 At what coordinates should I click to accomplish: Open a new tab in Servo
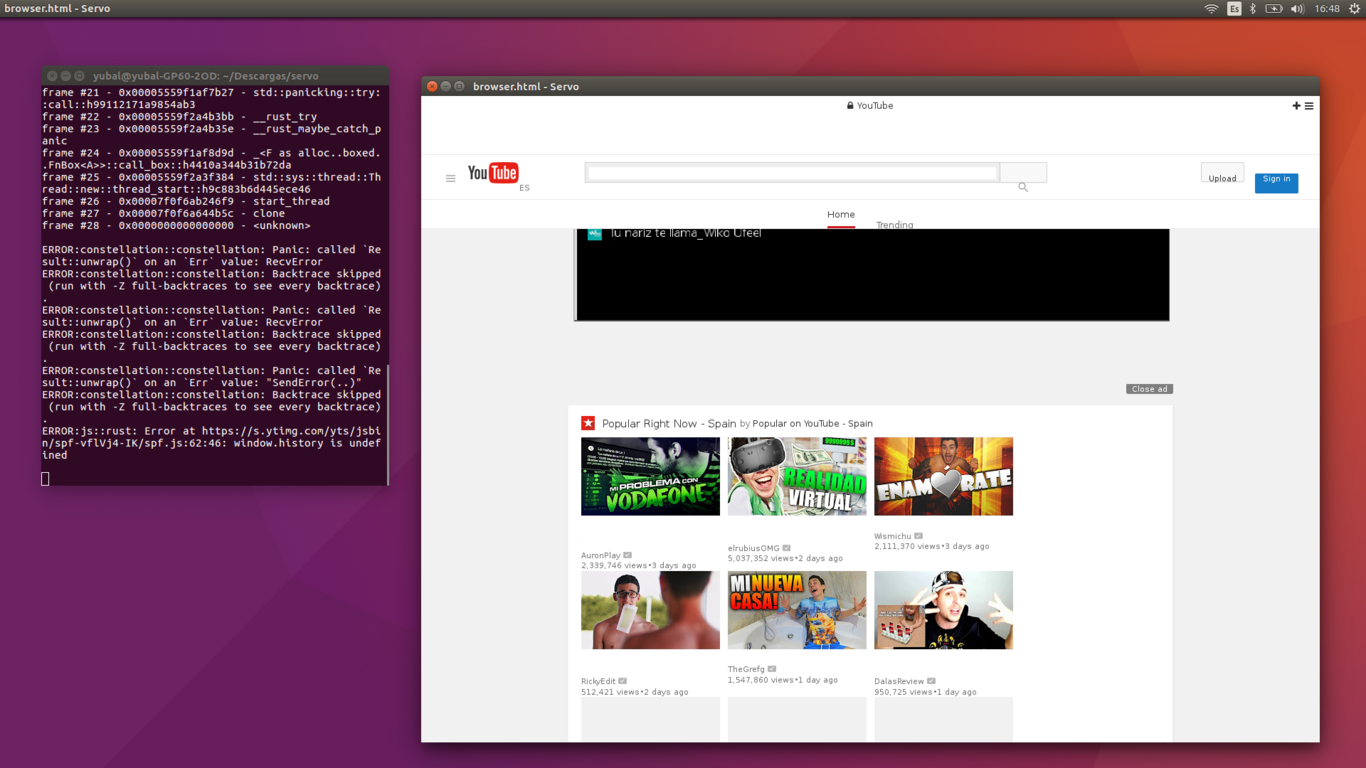(x=1295, y=105)
